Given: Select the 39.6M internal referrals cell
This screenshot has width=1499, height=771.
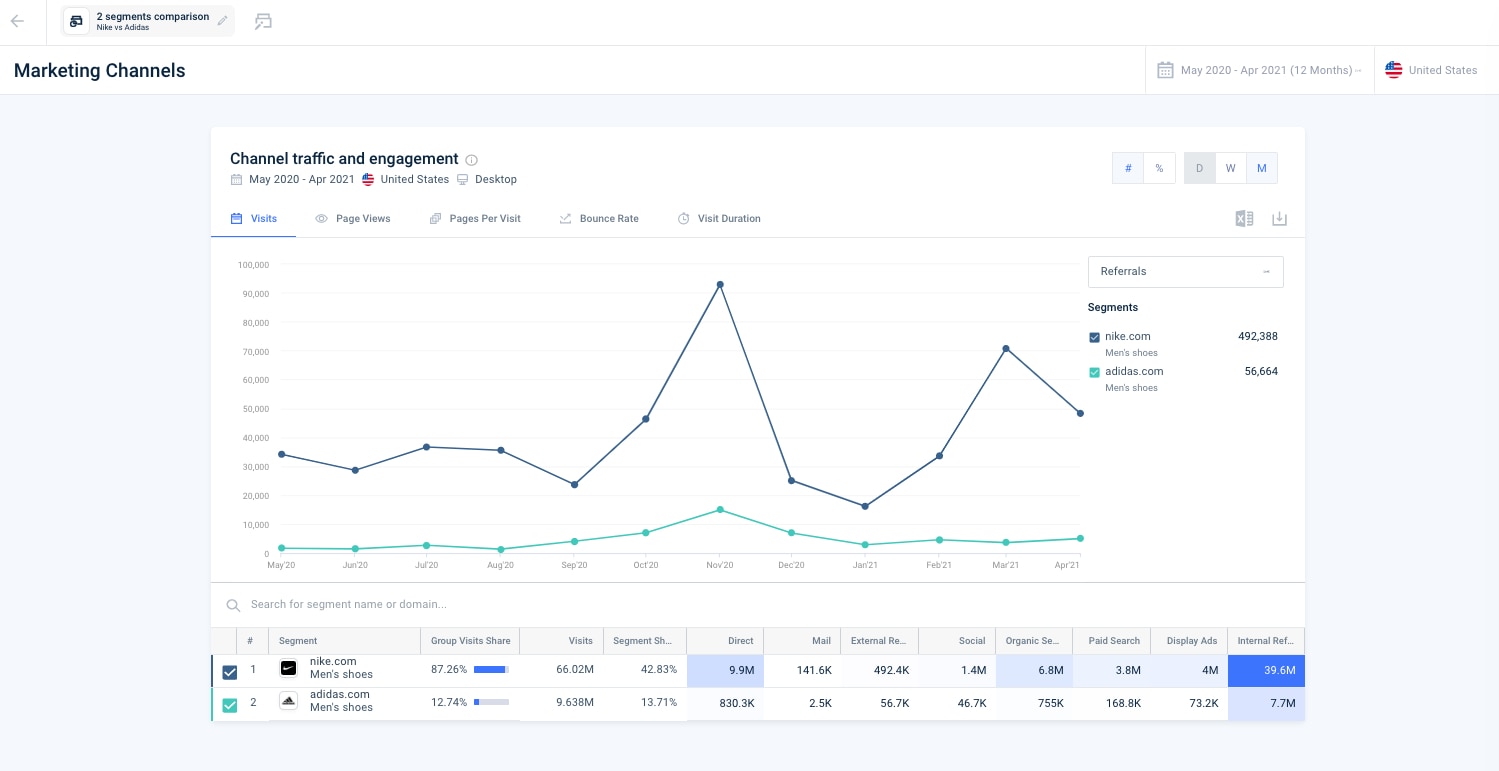Looking at the screenshot, I should (x=1266, y=671).
